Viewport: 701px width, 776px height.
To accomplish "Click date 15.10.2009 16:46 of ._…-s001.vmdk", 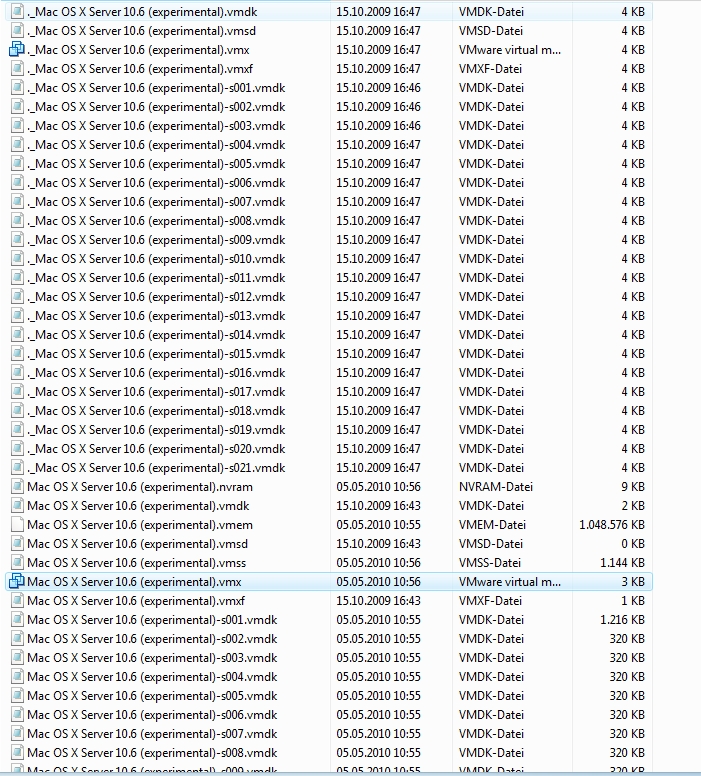I will (378, 88).
